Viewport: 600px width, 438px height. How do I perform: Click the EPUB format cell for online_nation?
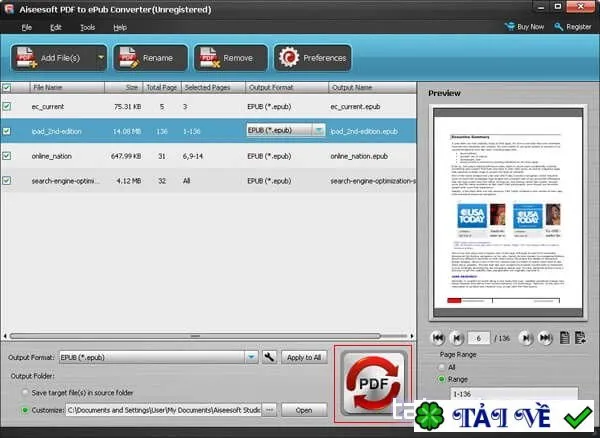pos(269,156)
